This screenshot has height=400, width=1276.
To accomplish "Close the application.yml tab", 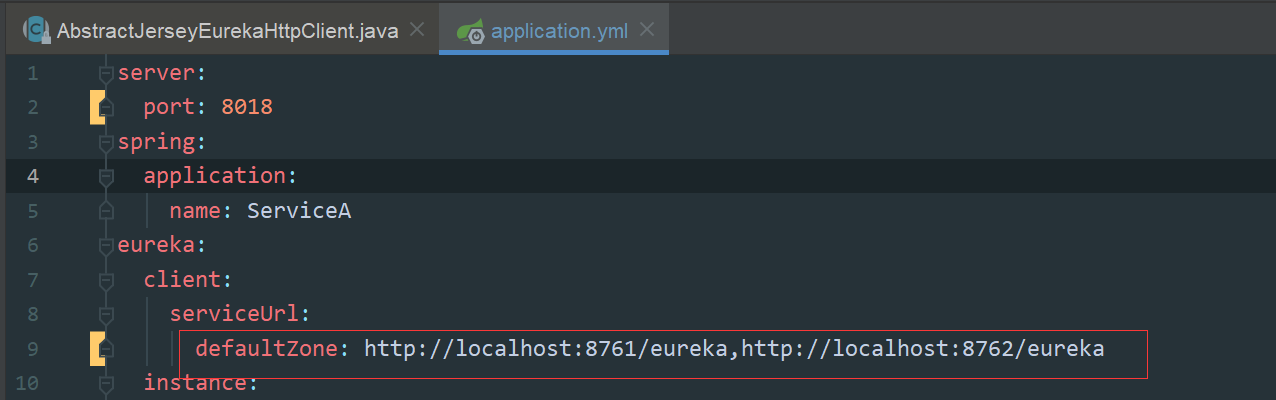I will click(x=647, y=30).
